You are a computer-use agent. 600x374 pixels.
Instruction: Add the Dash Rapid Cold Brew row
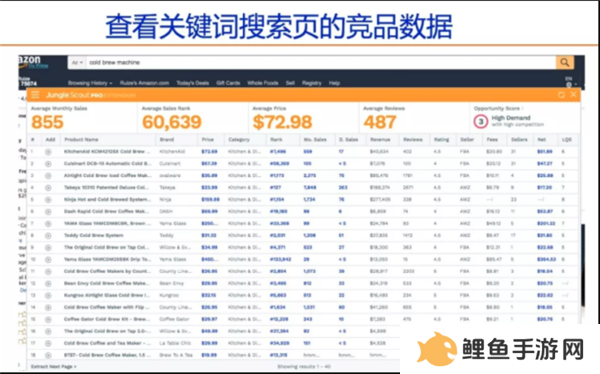[48, 212]
